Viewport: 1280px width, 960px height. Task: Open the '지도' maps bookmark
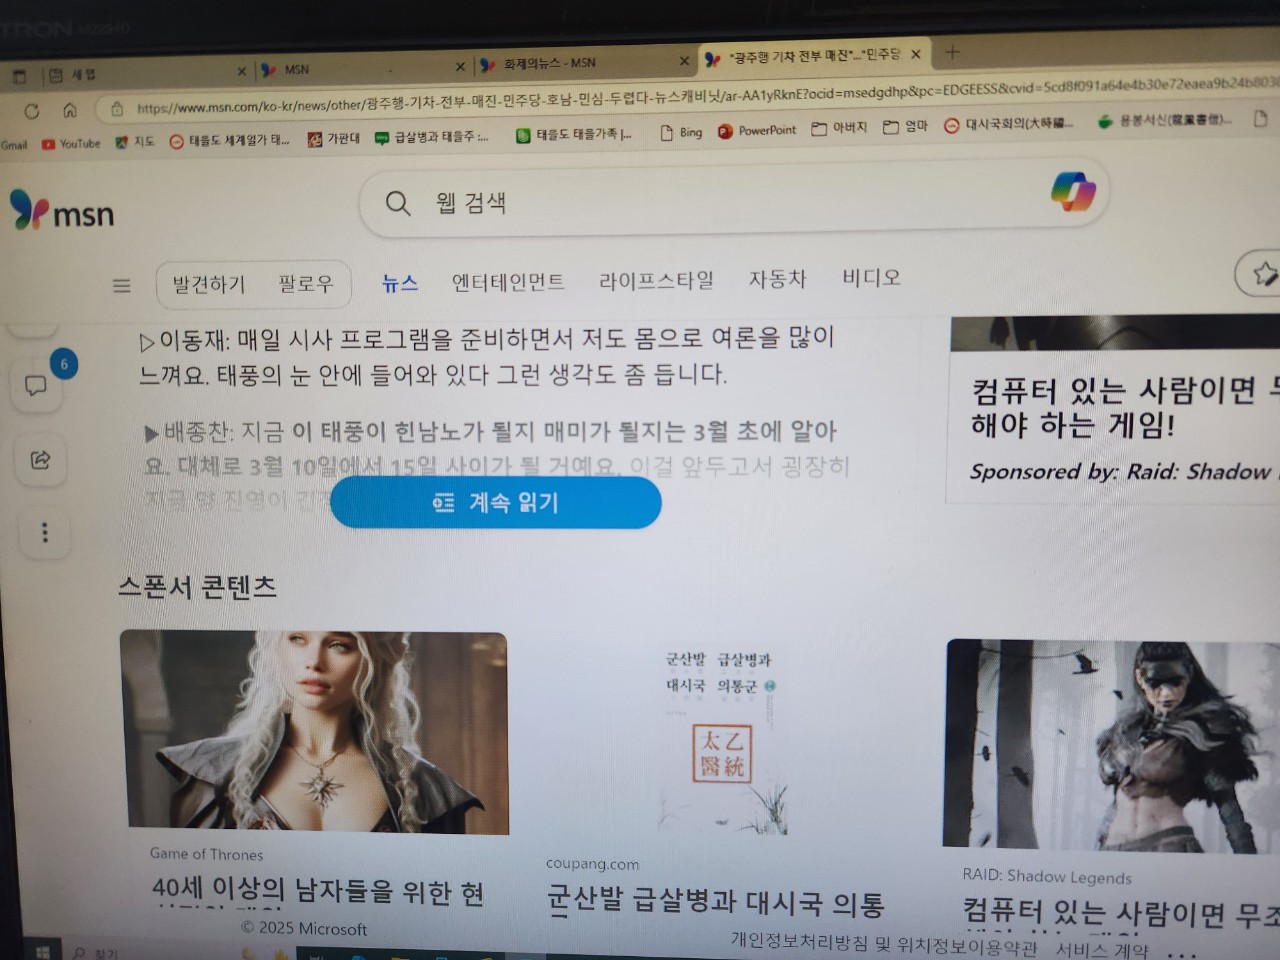point(135,142)
